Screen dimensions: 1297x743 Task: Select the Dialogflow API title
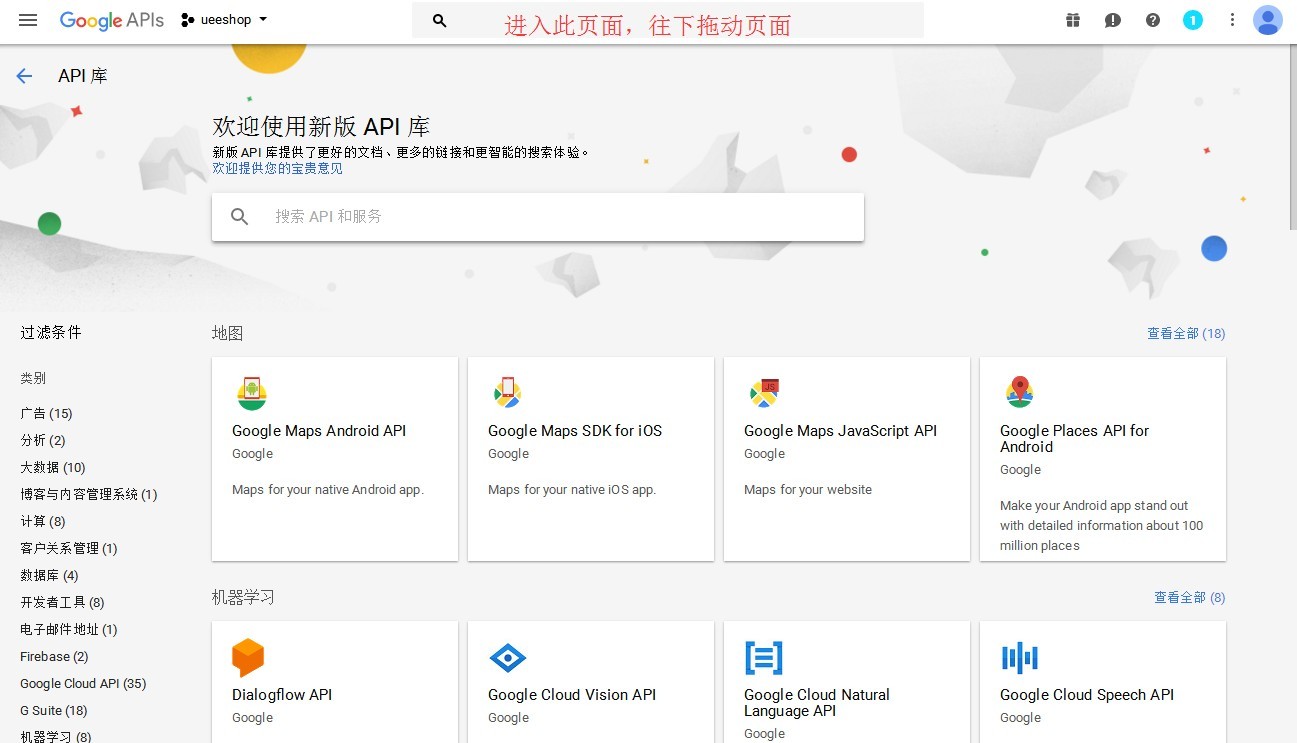click(282, 695)
